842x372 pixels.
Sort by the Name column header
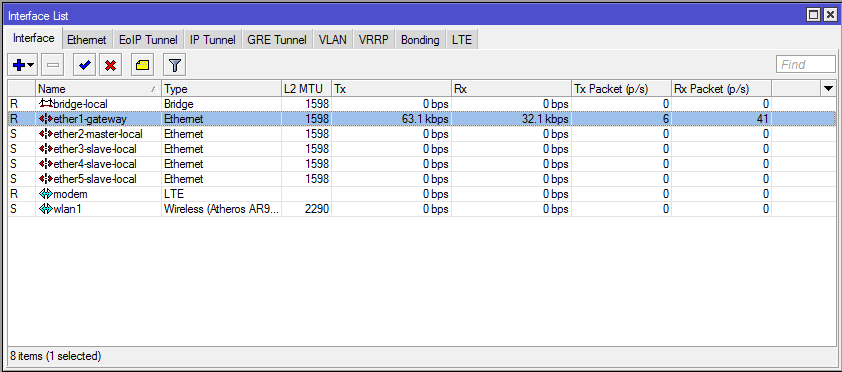[98, 89]
